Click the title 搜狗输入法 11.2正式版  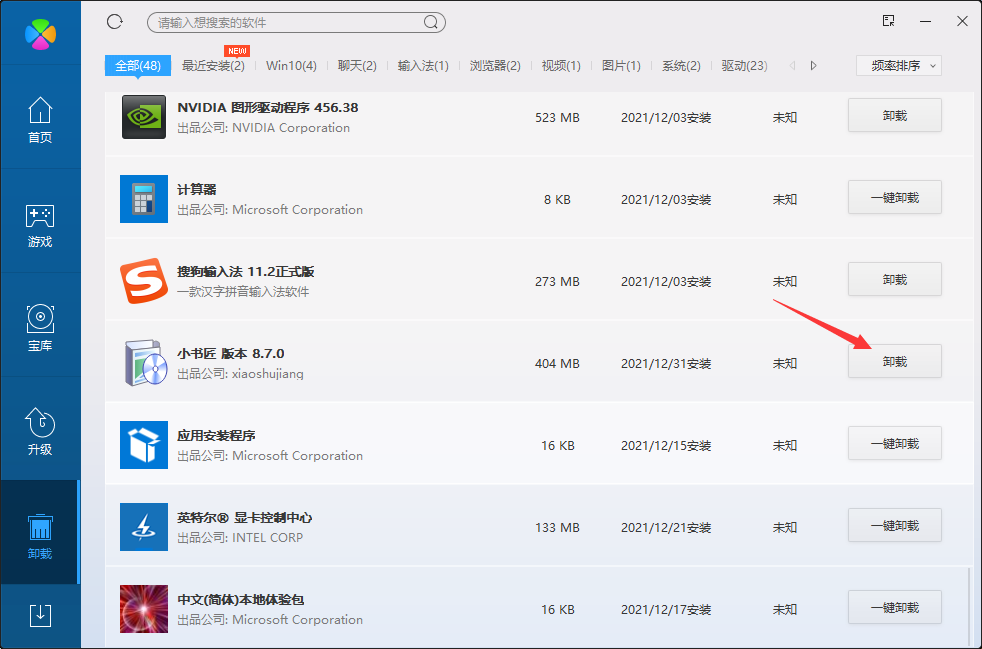[246, 272]
